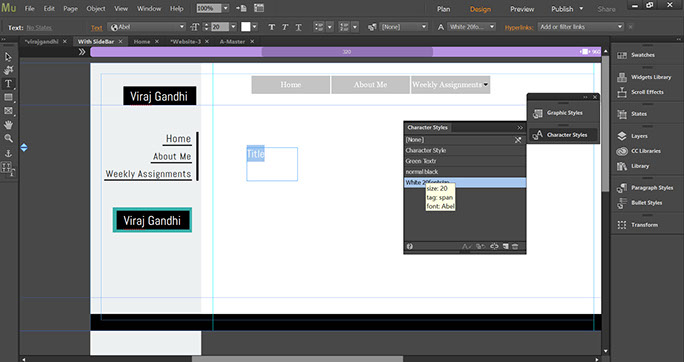Expand the toolbar with the double chevron by ruler
Image resolution: width=684 pixels, height=362 pixels.
coord(82,52)
